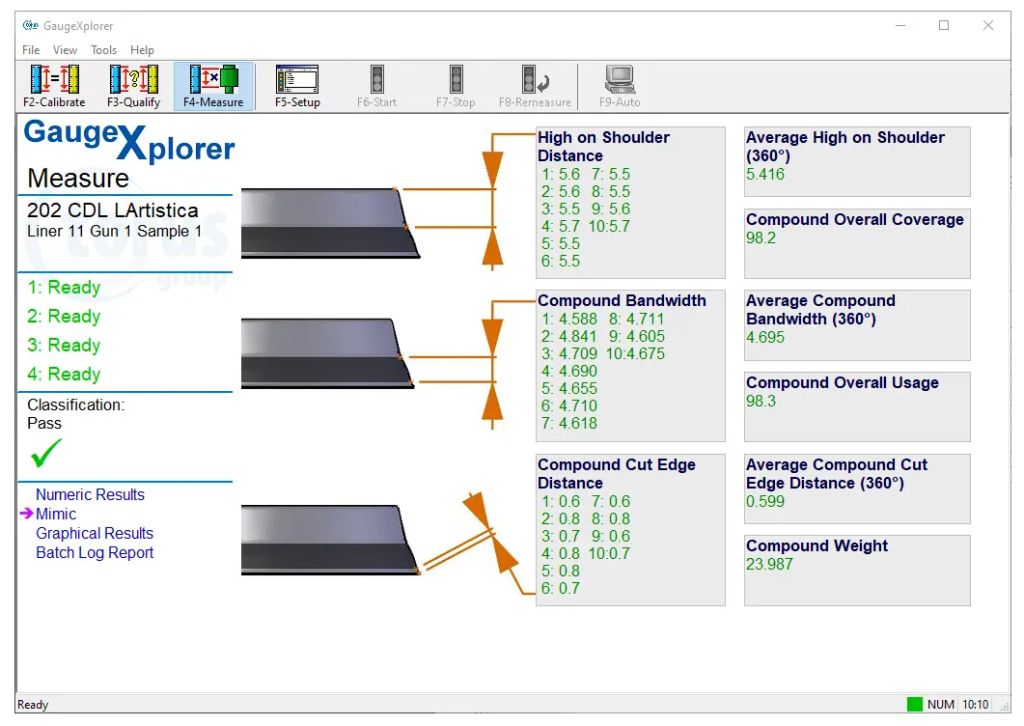
Task: Open the View menu
Action: click(x=65, y=50)
